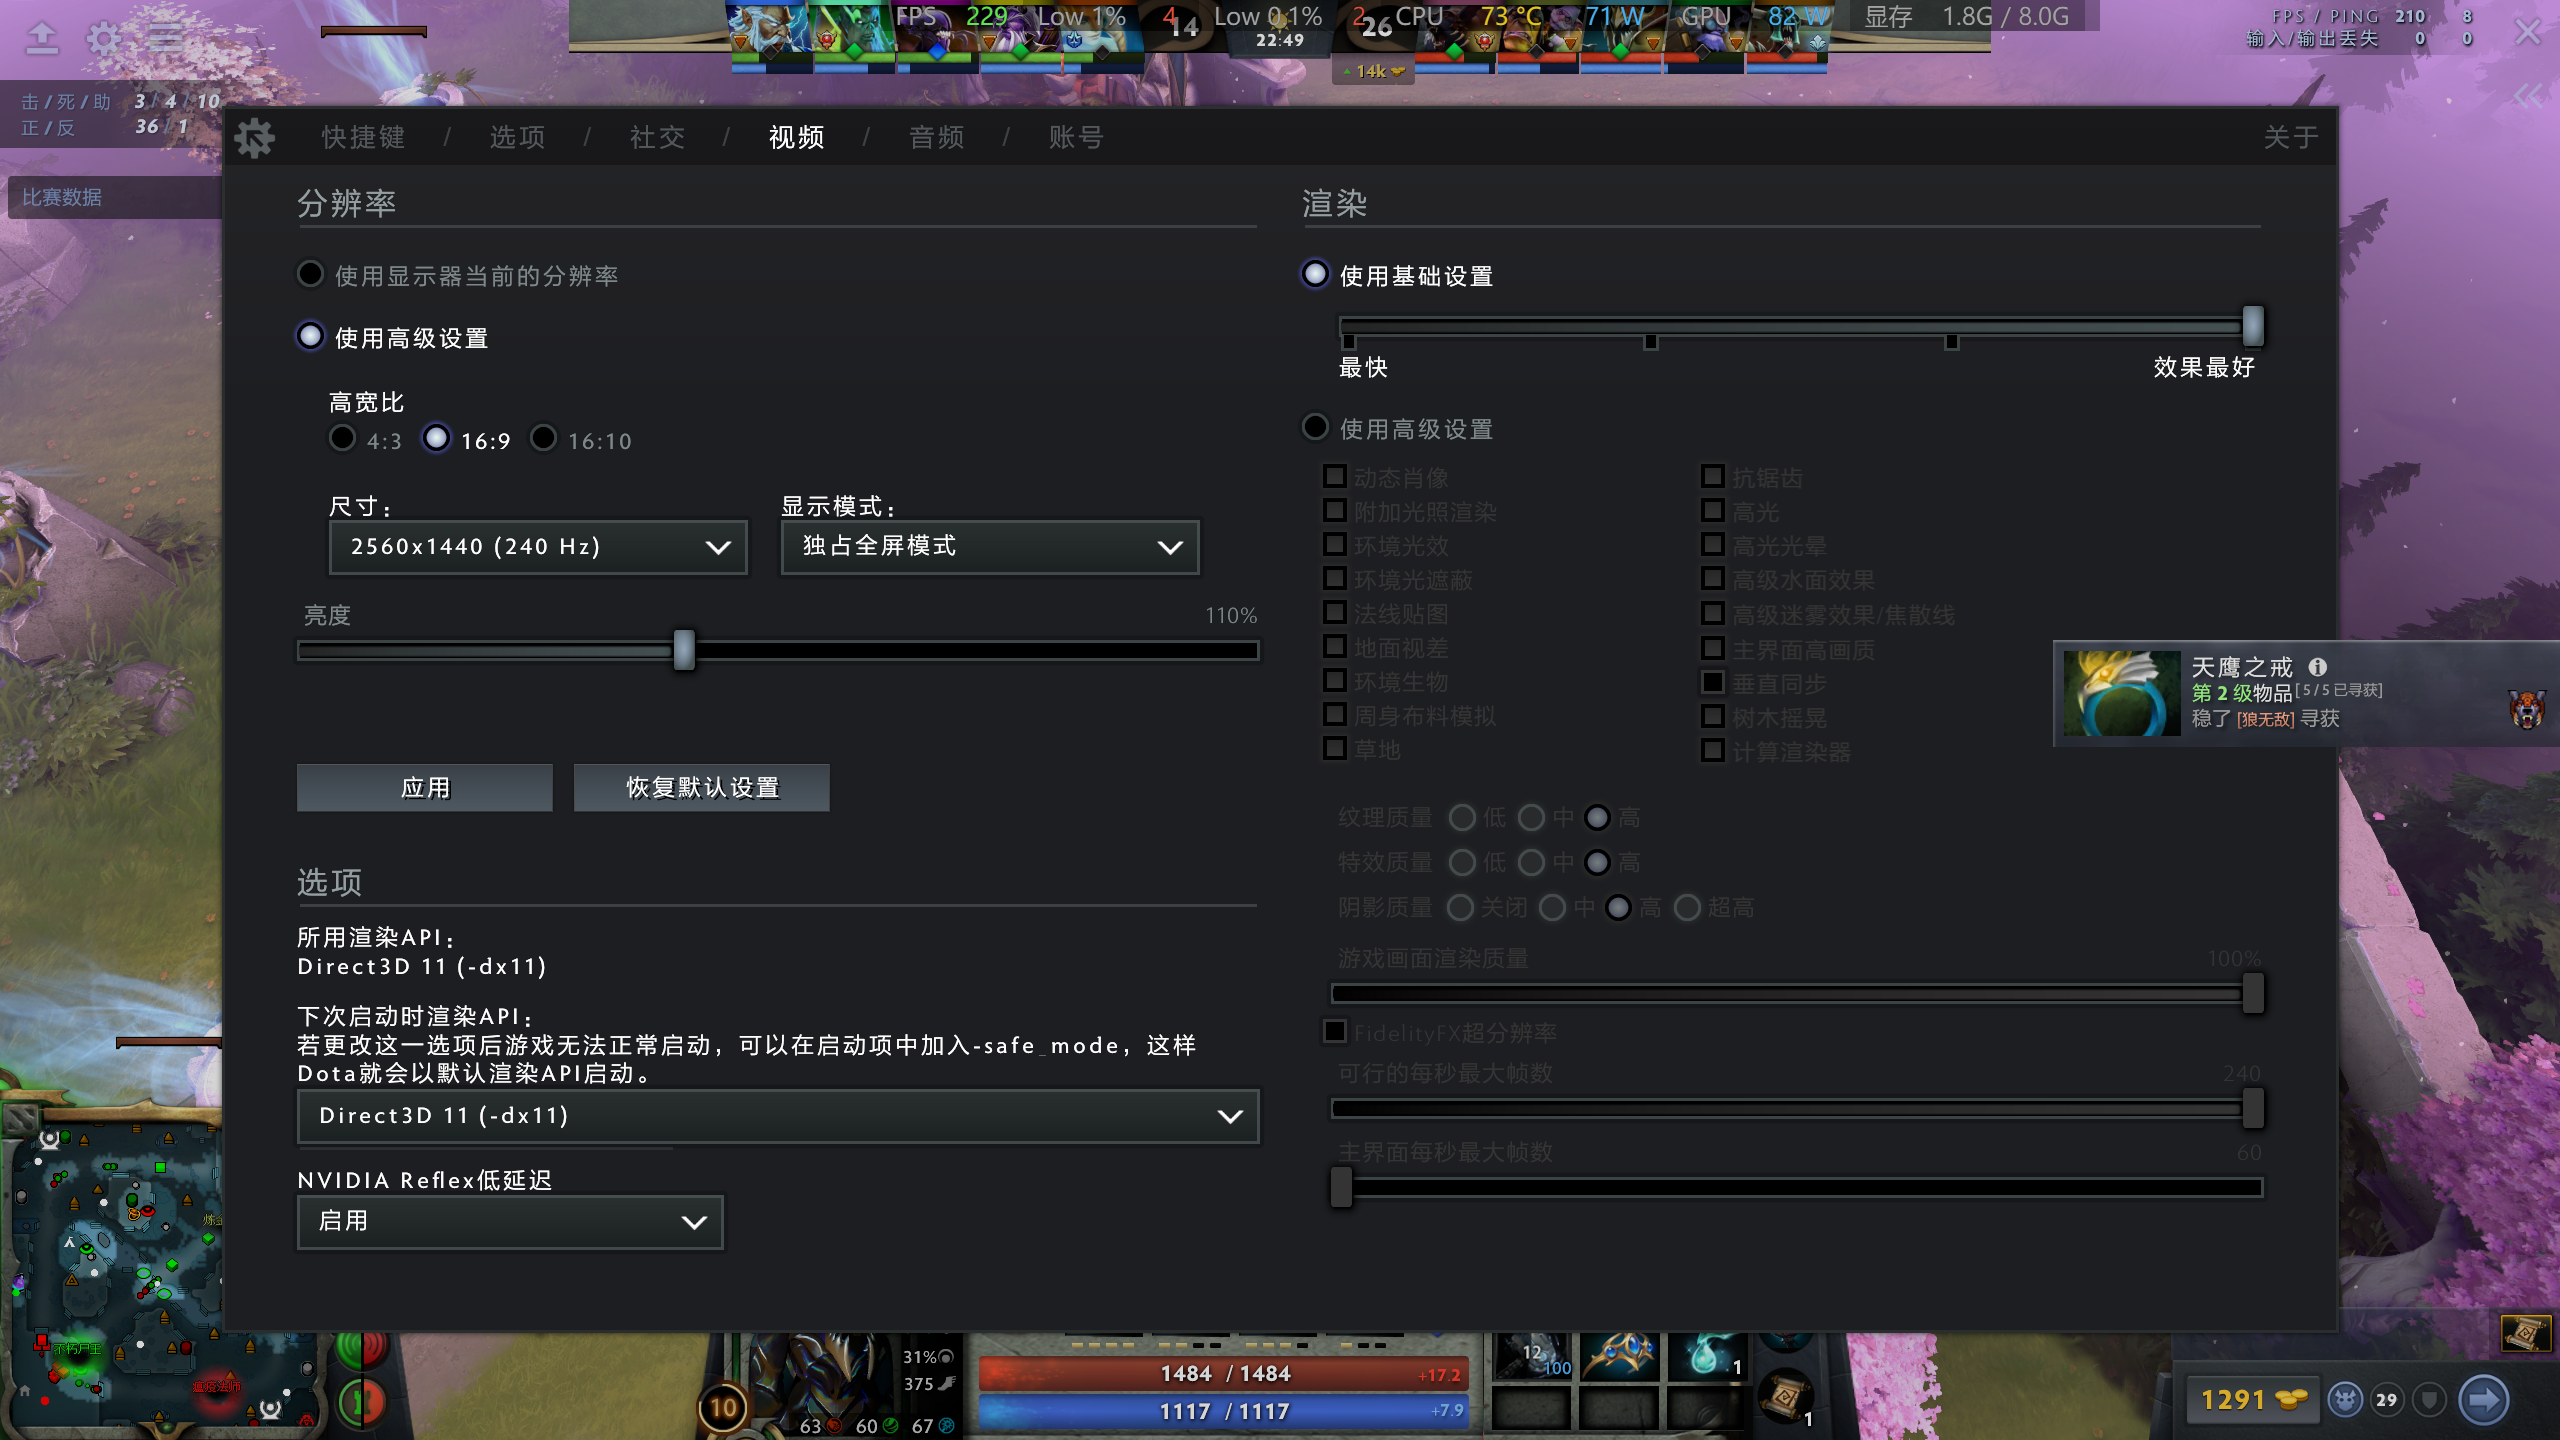
Task: Click the basic render quality slider handle
Action: [2253, 326]
